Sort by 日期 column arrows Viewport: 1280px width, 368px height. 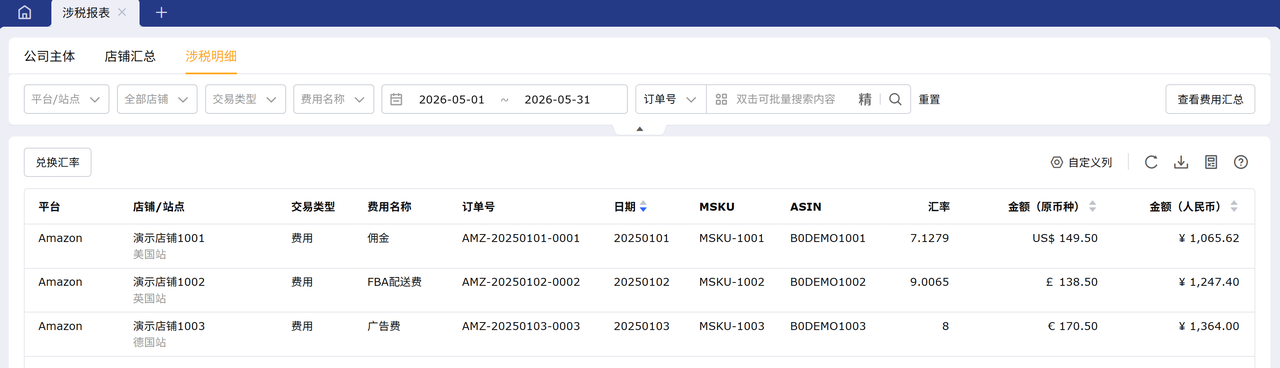[643, 207]
